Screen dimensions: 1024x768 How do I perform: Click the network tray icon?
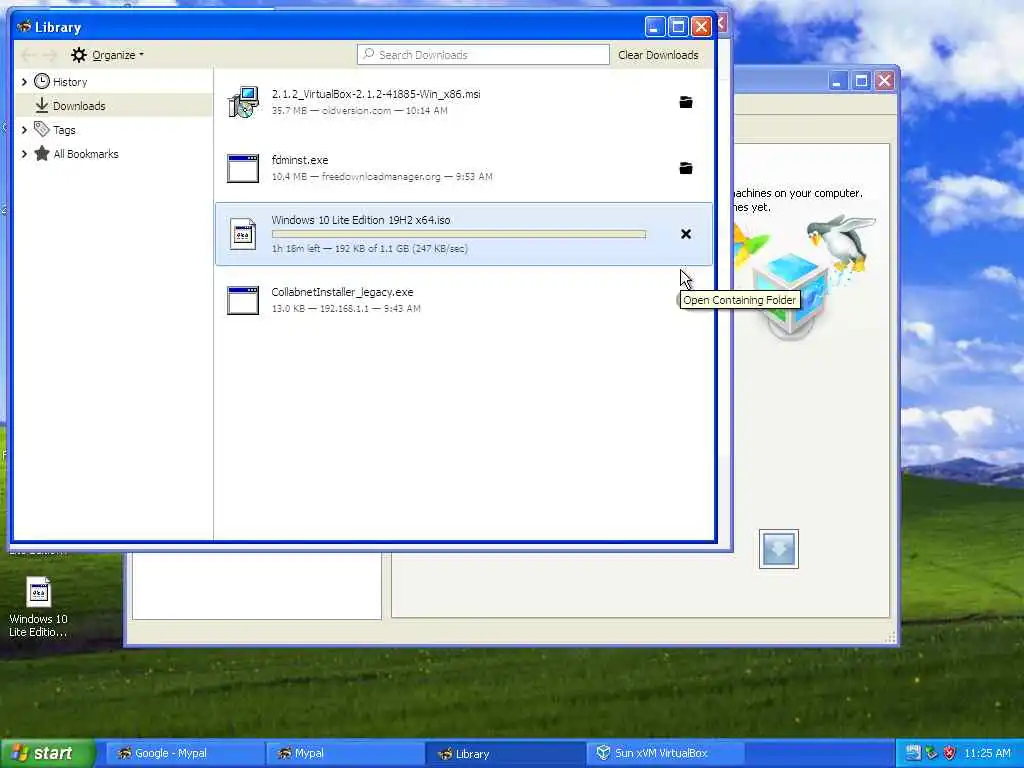coord(931,753)
